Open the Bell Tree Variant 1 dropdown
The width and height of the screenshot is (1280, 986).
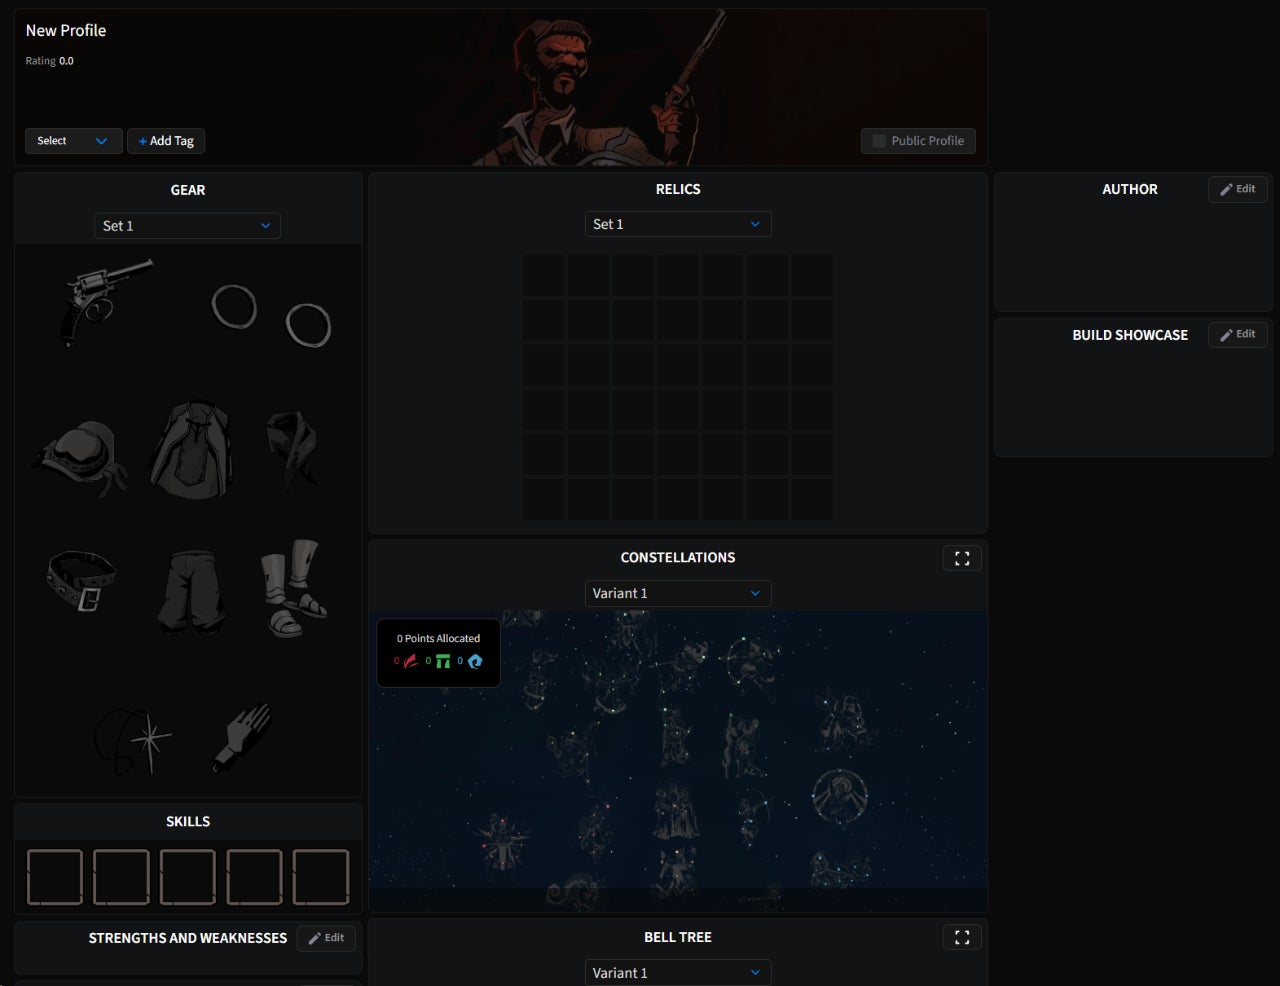[x=677, y=973]
